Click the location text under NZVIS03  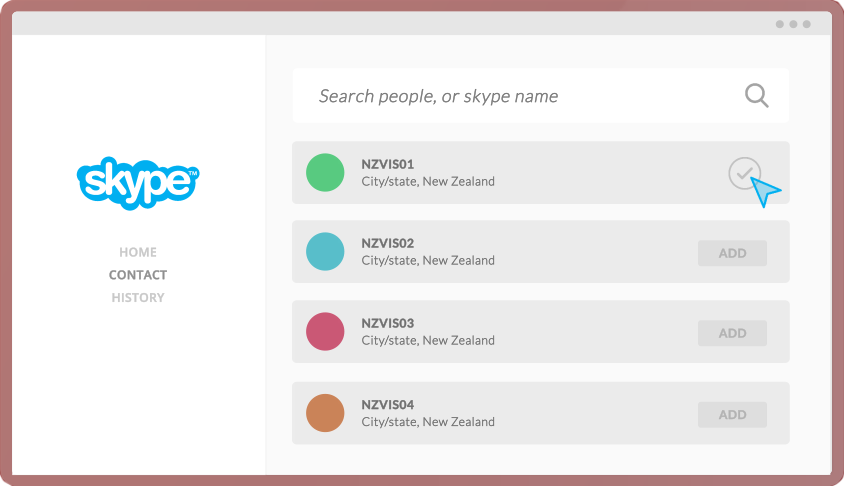(428, 341)
